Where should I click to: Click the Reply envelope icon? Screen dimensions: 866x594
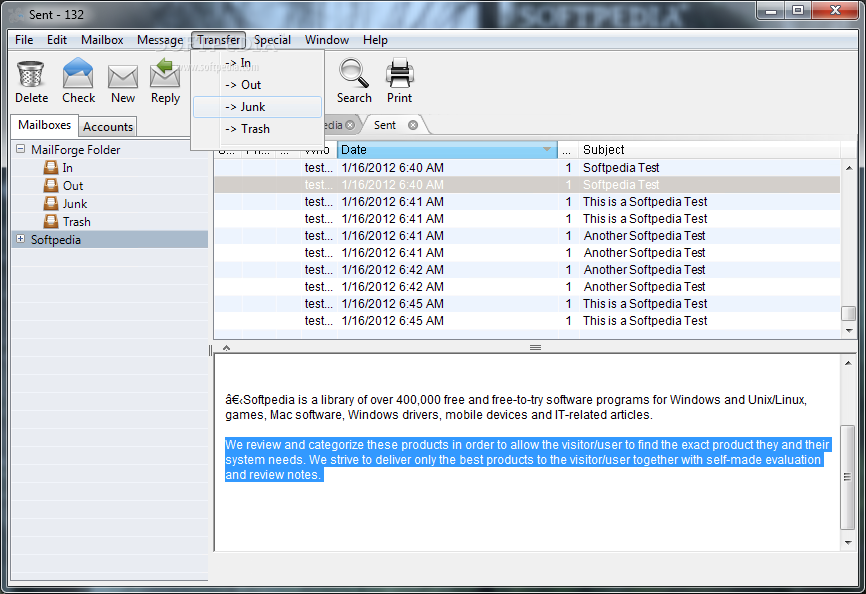coord(165,74)
